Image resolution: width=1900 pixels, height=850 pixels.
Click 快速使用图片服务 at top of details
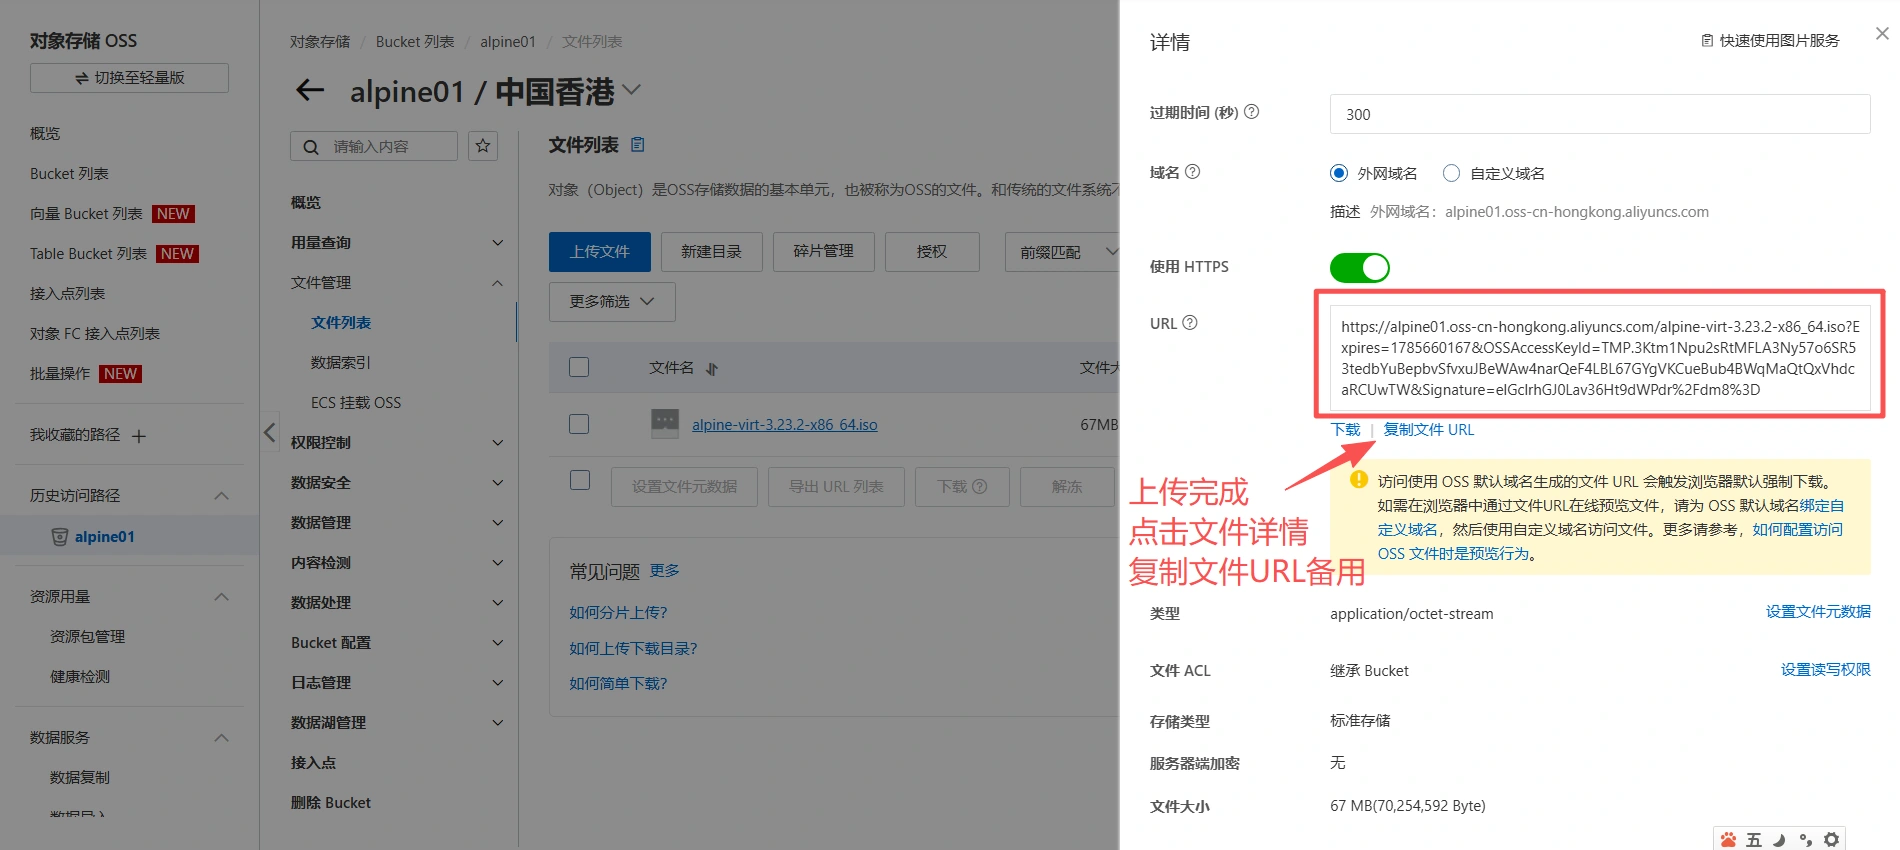[x=1770, y=41]
